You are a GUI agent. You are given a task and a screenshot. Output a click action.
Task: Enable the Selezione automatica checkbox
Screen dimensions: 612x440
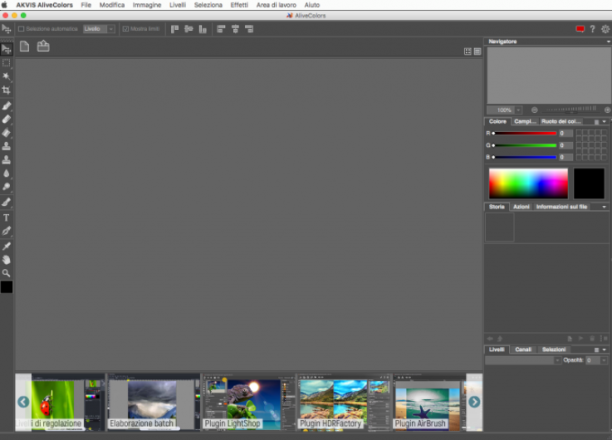point(21,29)
